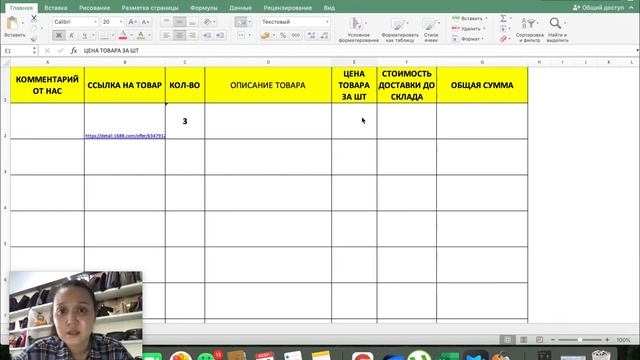Decrease font size with small A icon
The image size is (640, 360).
tap(145, 22)
